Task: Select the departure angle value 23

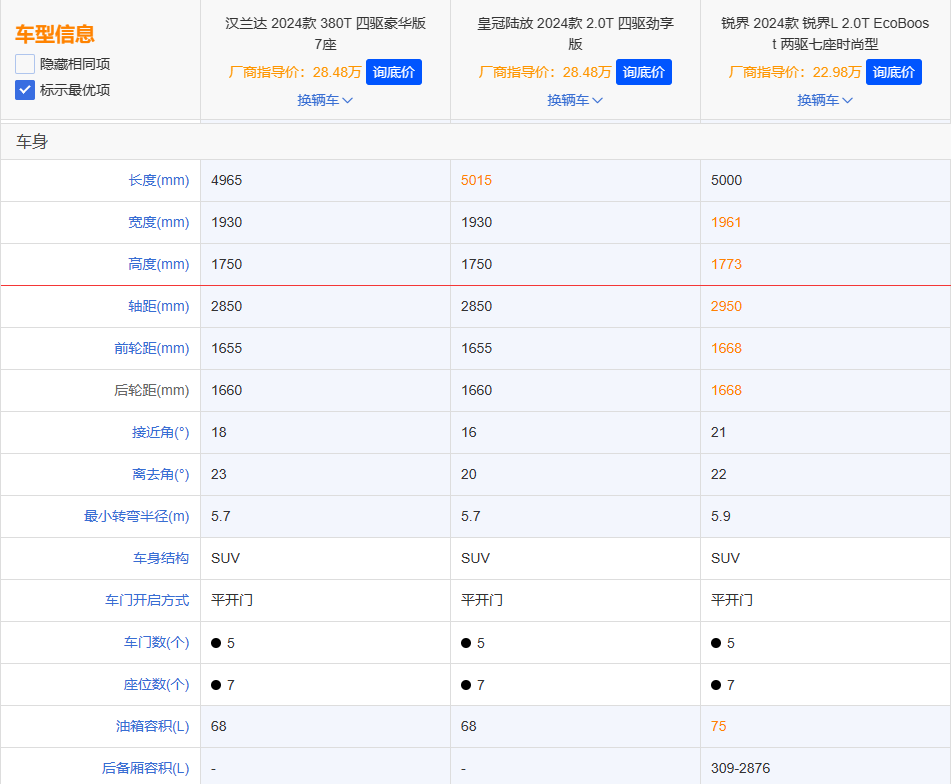Action: pyautogui.click(x=218, y=474)
